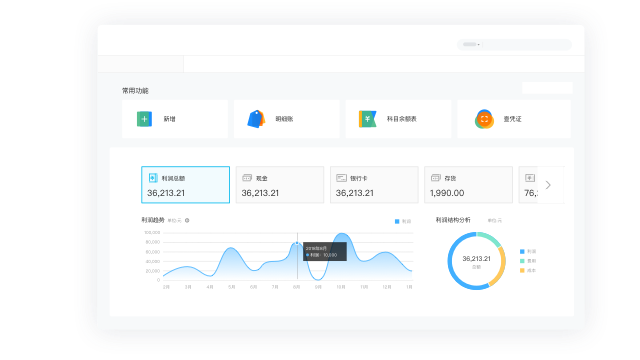Select the 存货 1,990.00 summary card
The width and height of the screenshot is (640, 360).
pyautogui.click(x=468, y=184)
